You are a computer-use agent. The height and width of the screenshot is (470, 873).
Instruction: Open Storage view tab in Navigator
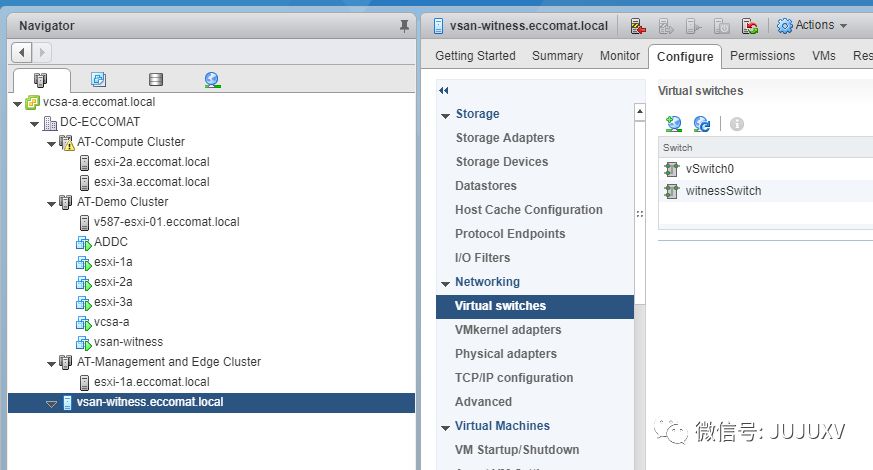[156, 80]
